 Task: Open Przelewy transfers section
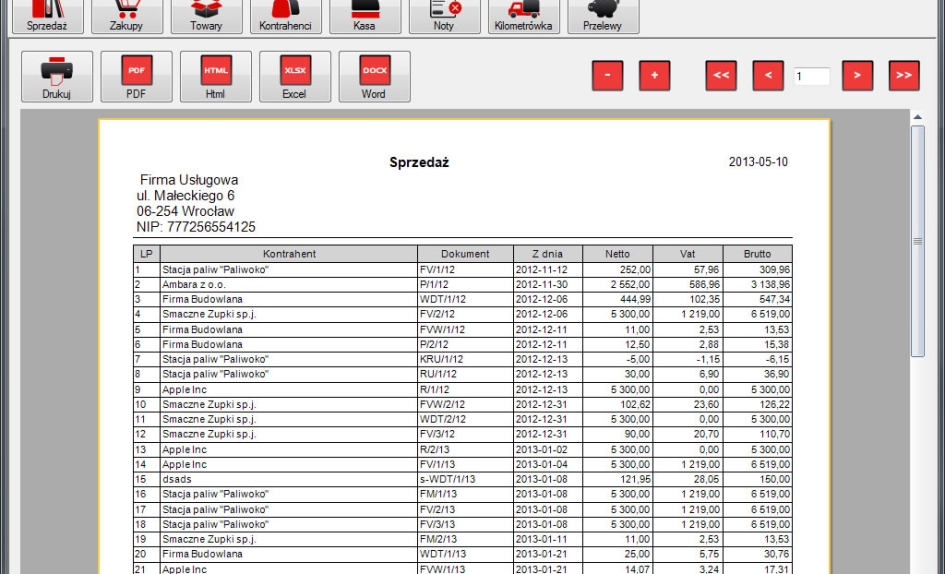click(x=603, y=15)
